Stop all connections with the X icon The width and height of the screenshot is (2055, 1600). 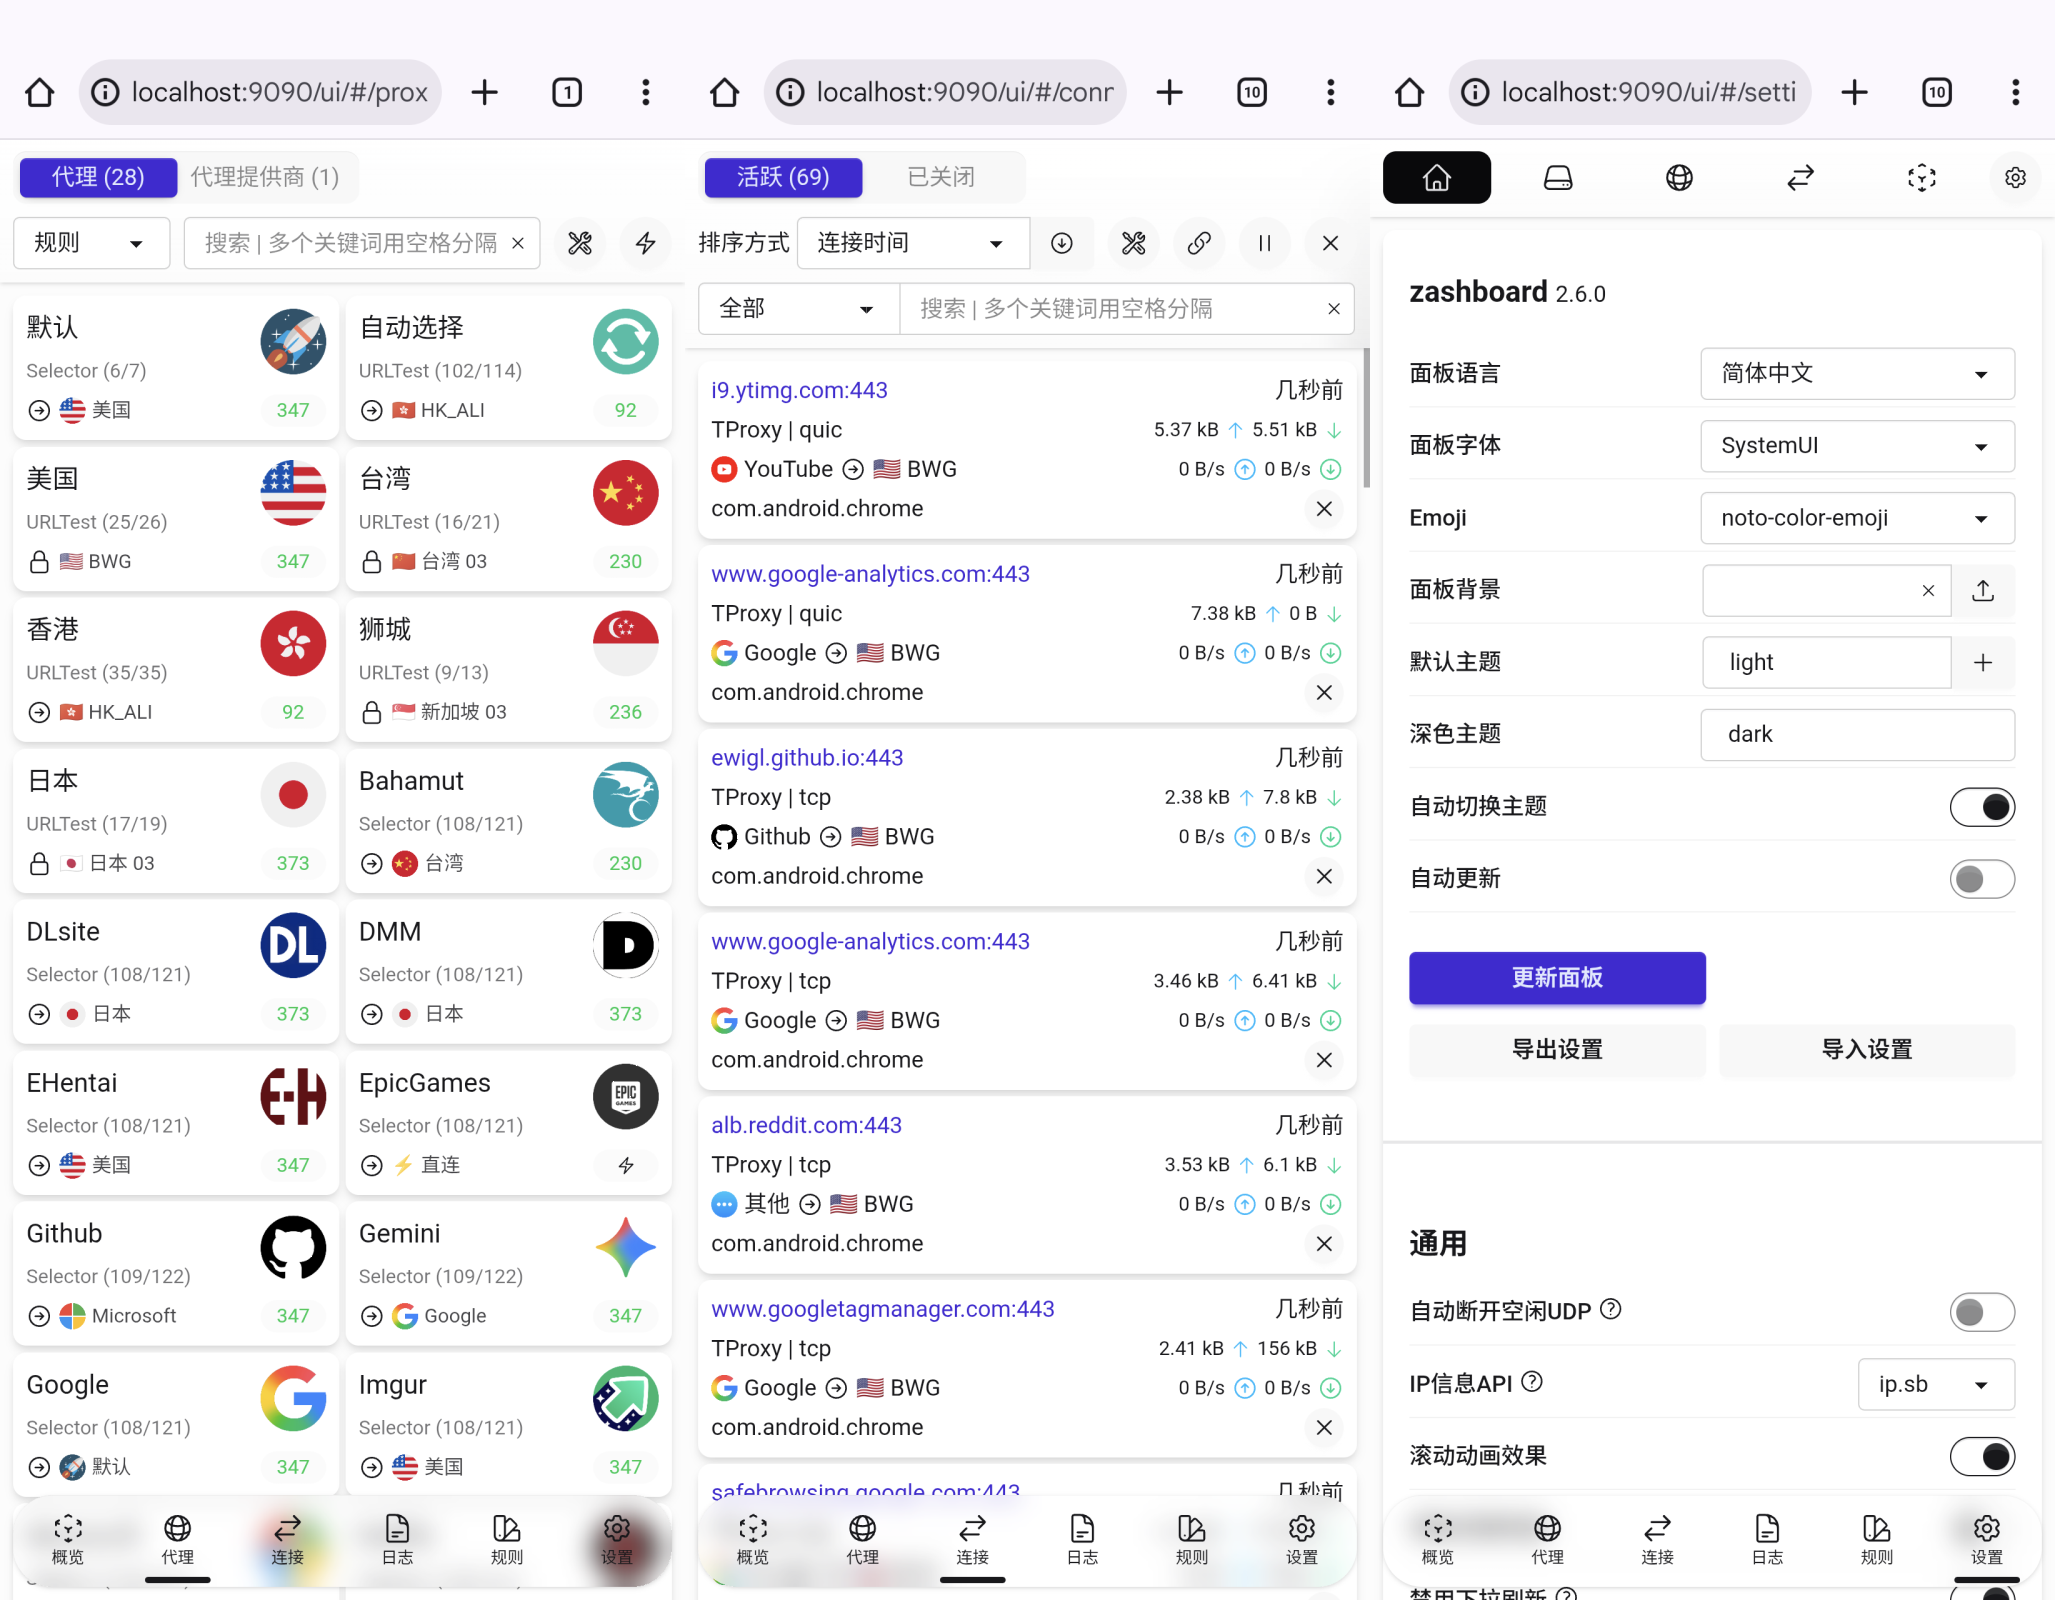click(x=1330, y=243)
